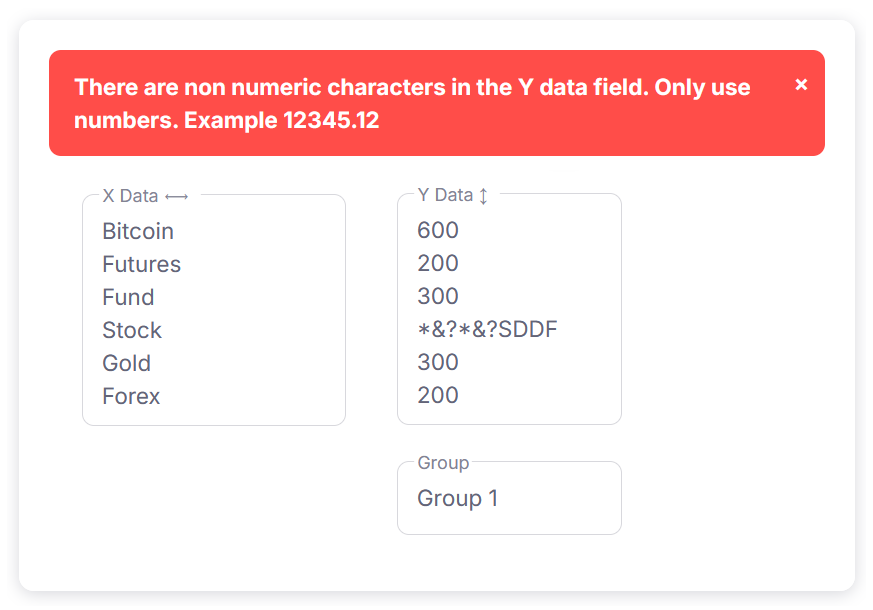Click the X Data field label
873x610 pixels.
coord(130,196)
